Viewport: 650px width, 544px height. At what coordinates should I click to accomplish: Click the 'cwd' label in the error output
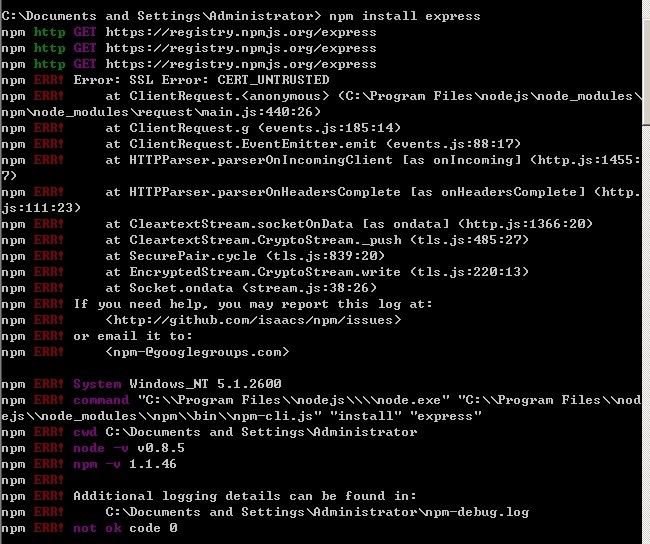85,432
